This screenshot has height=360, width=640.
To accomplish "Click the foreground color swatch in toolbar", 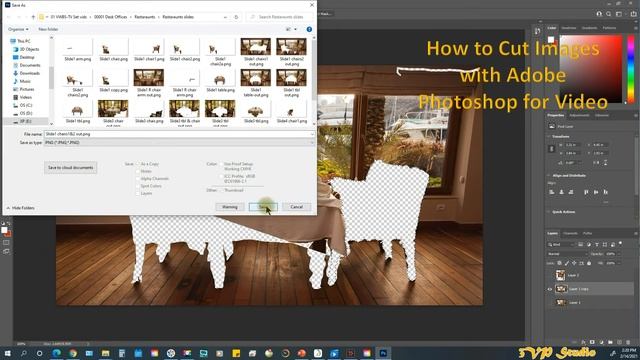I will (4, 230).
